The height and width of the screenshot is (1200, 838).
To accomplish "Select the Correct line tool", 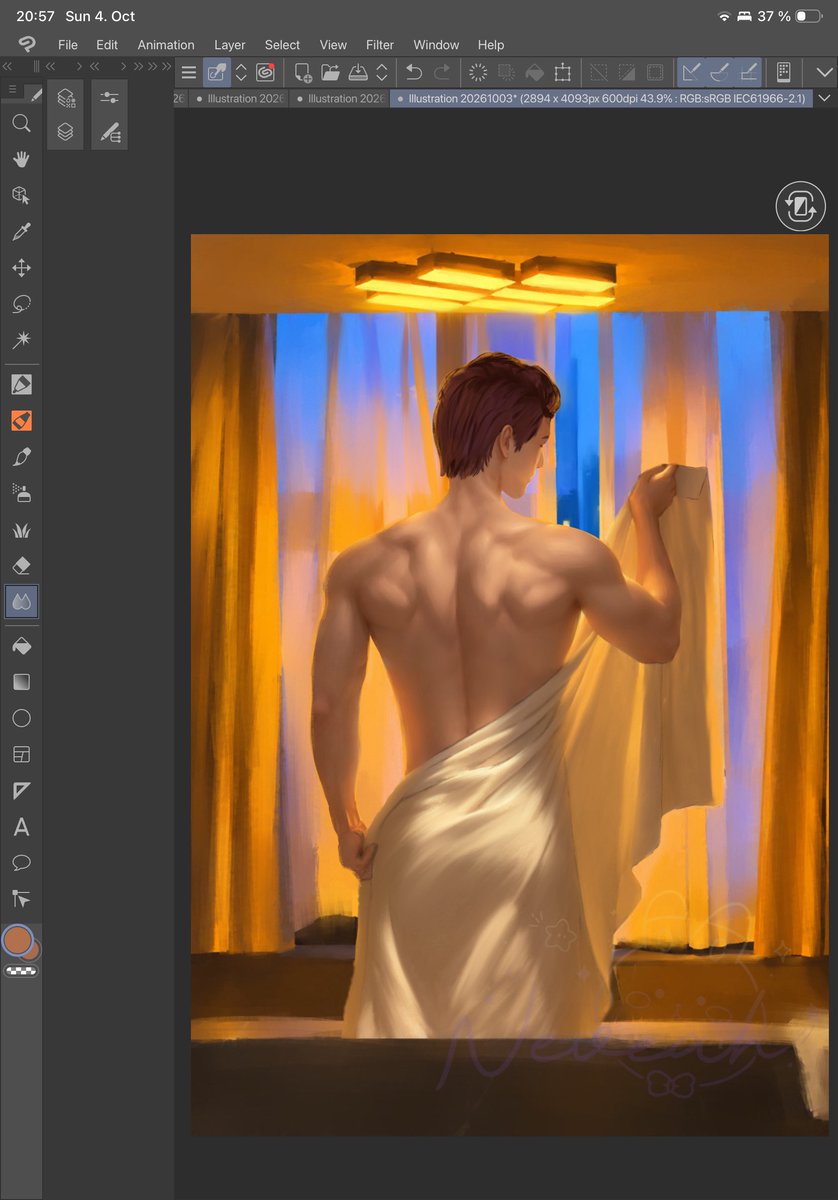I will [21, 899].
